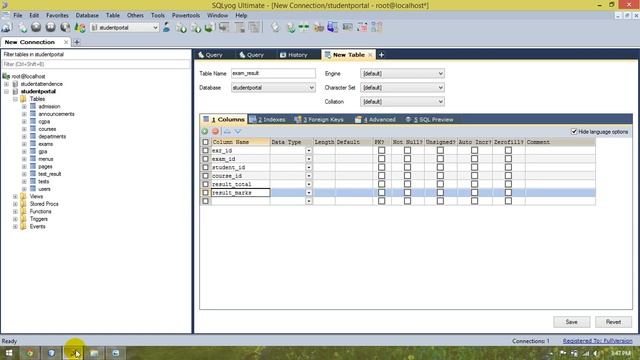This screenshot has height=360, width=640.
Task: Click the course_id column name cell
Action: (240, 176)
